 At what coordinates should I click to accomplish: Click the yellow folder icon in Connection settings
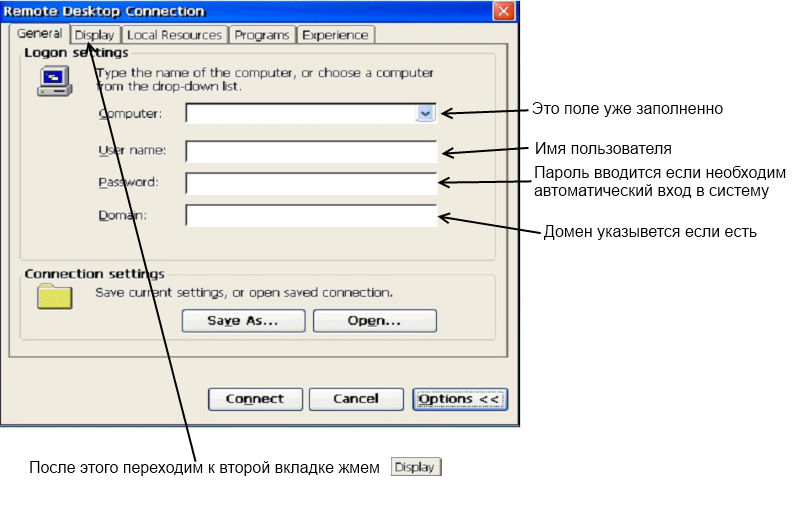[x=55, y=296]
